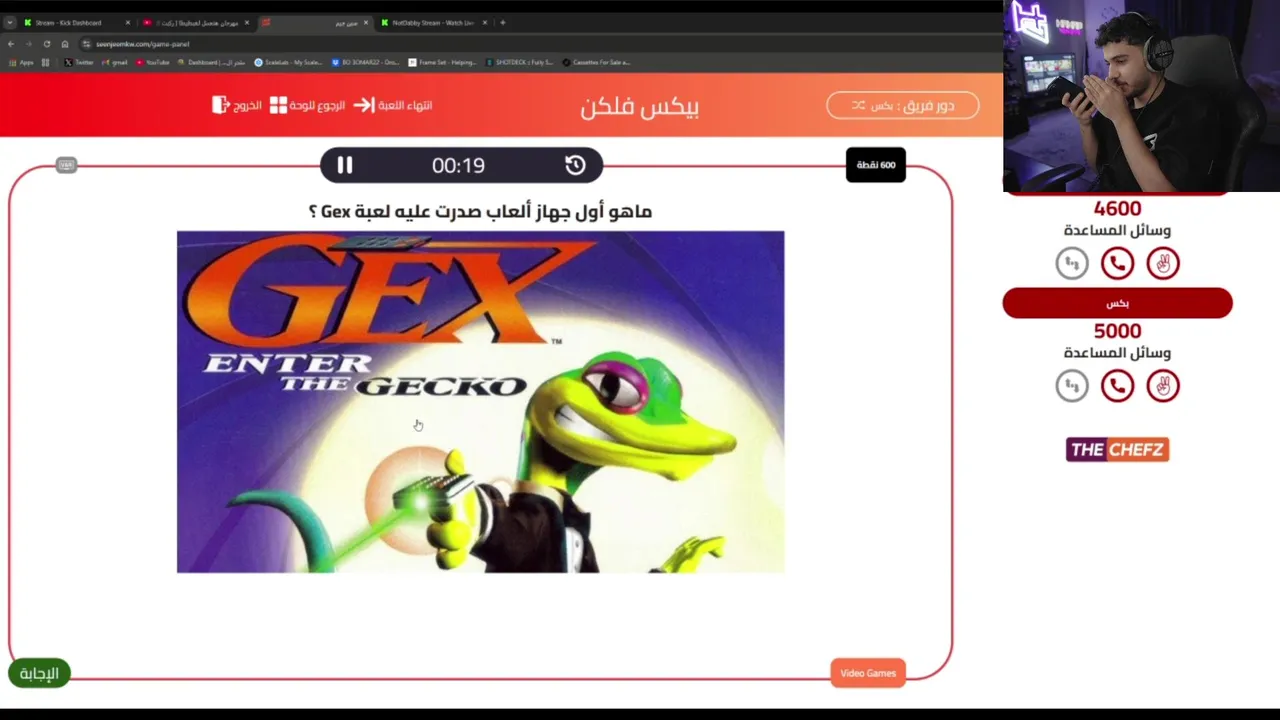Use the 4600 team's call-a-friend lifeline
This screenshot has width=1280, height=720.
1117,263
